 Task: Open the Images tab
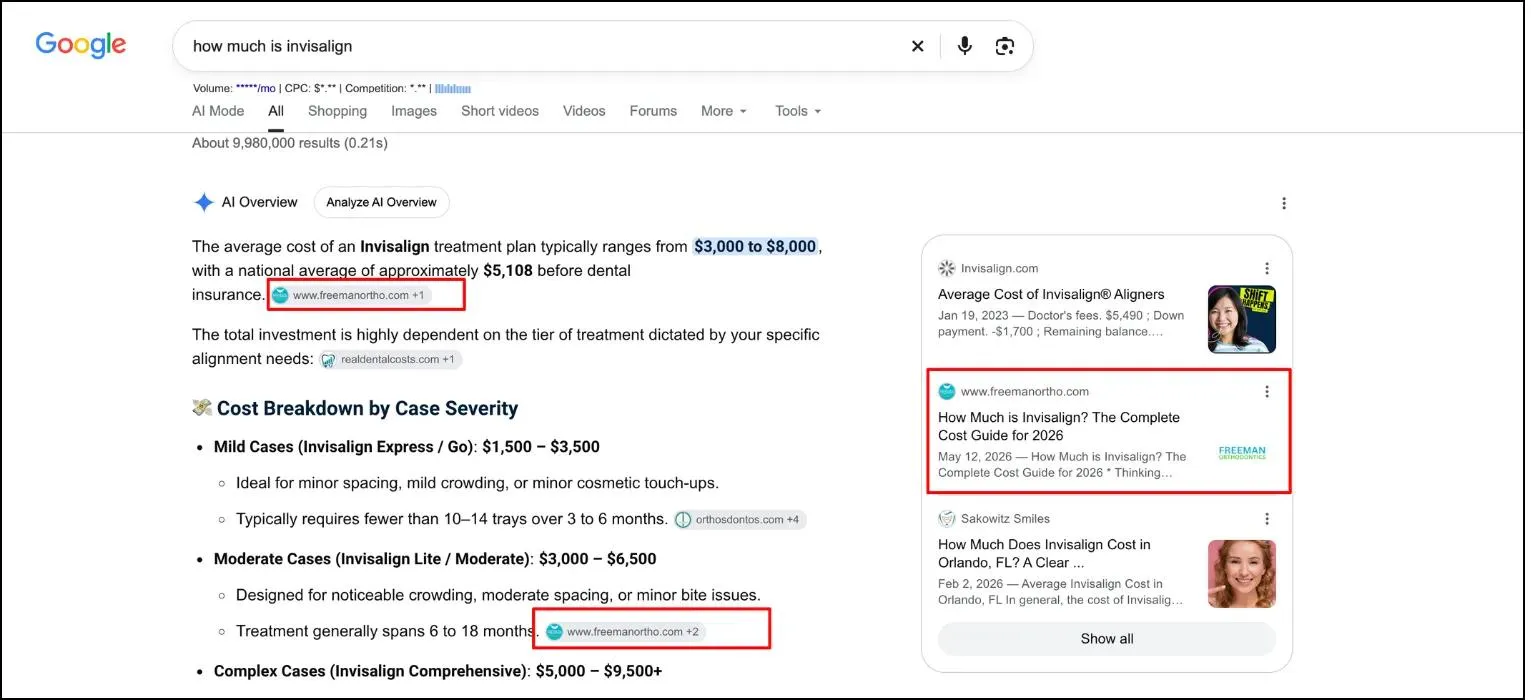[x=414, y=111]
